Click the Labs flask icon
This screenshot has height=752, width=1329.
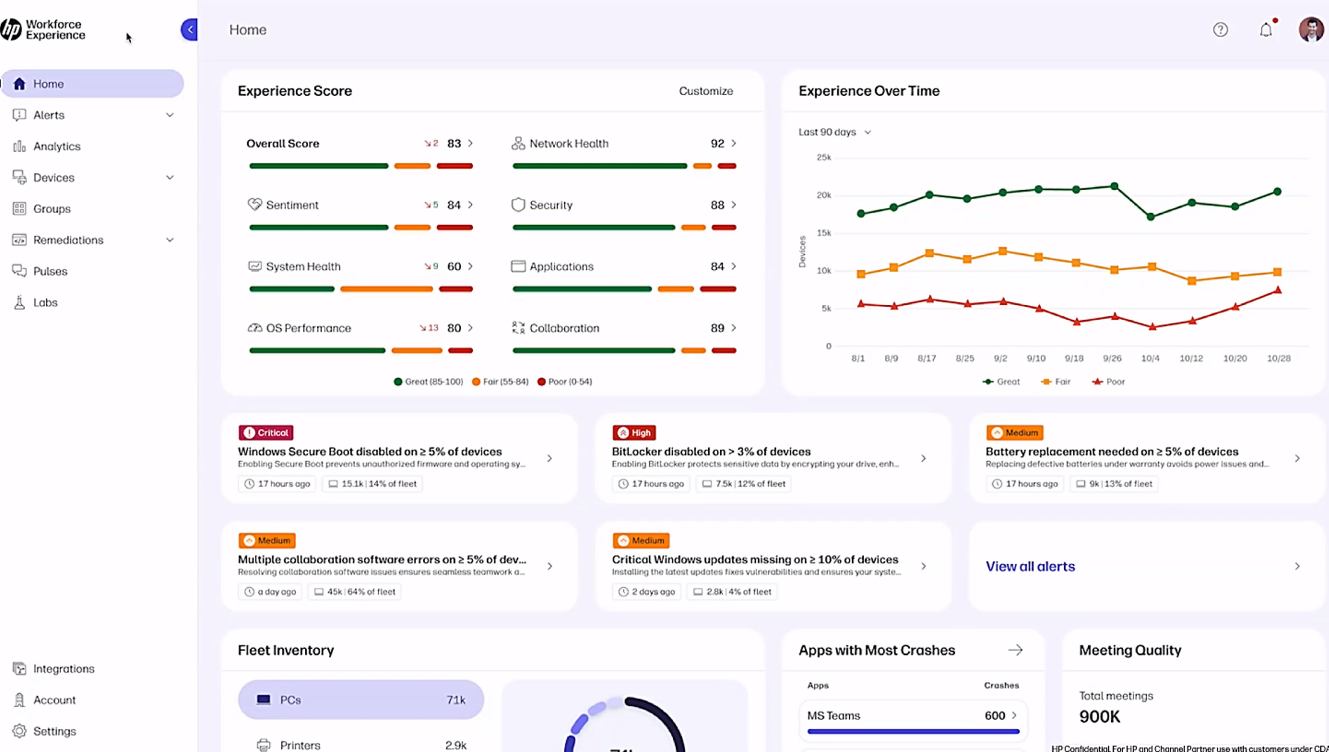pyautogui.click(x=19, y=302)
